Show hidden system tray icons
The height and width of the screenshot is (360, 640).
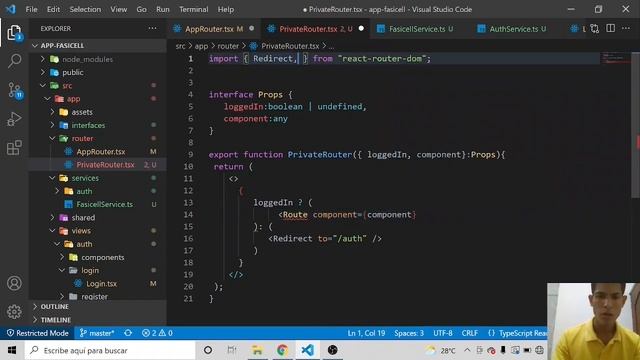(x=467, y=350)
